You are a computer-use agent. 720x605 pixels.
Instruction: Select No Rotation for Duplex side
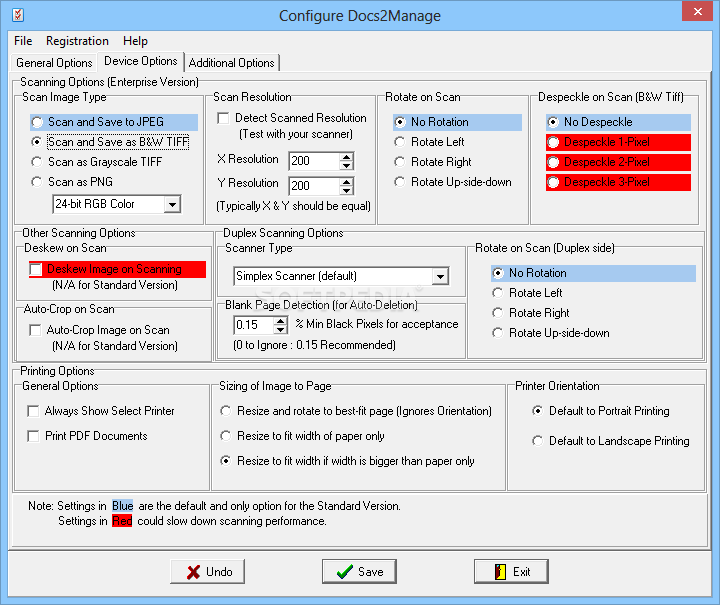(x=593, y=273)
